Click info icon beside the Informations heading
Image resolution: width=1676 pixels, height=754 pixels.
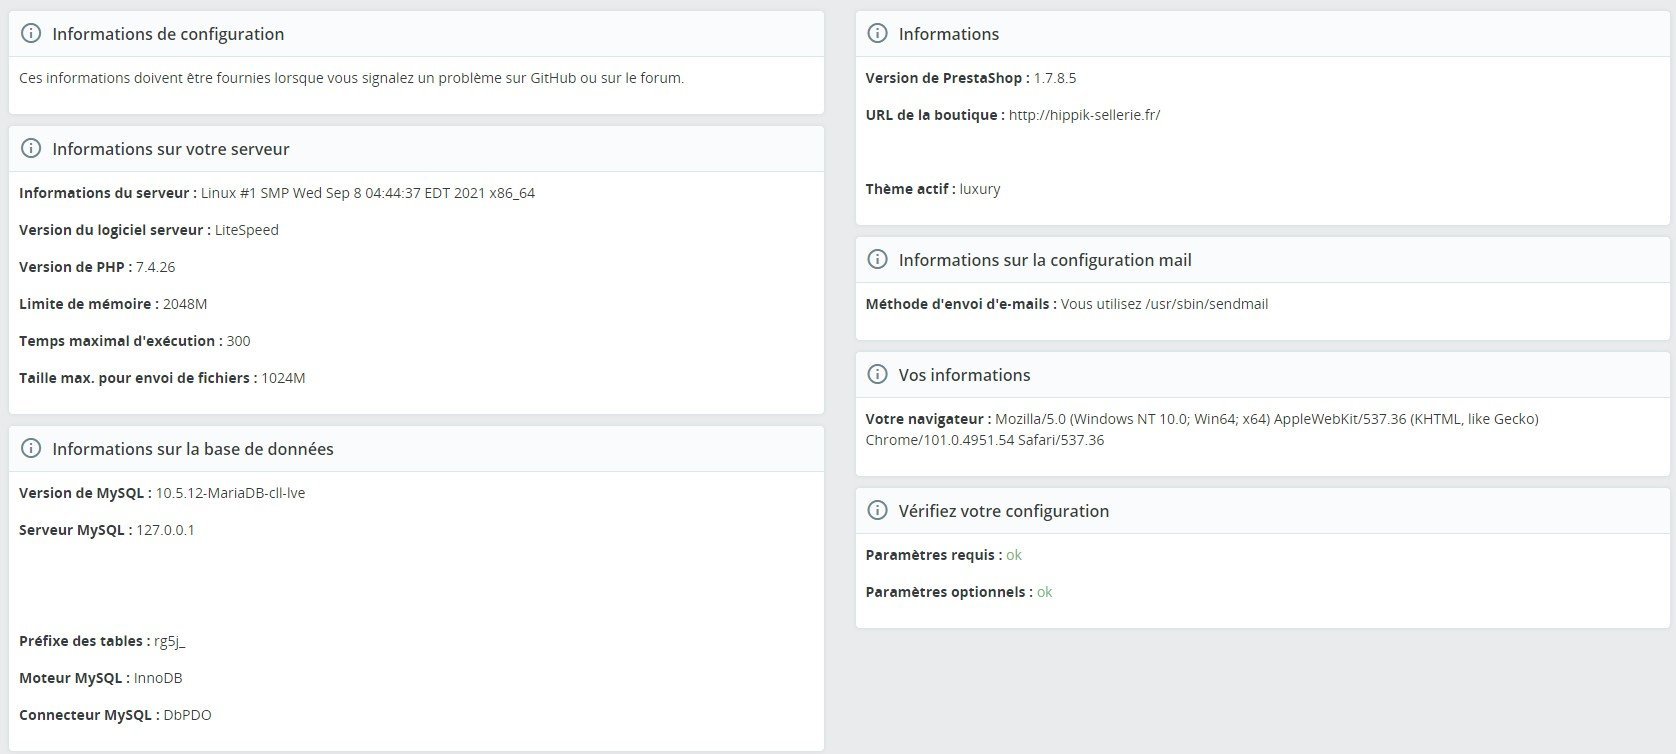click(877, 34)
